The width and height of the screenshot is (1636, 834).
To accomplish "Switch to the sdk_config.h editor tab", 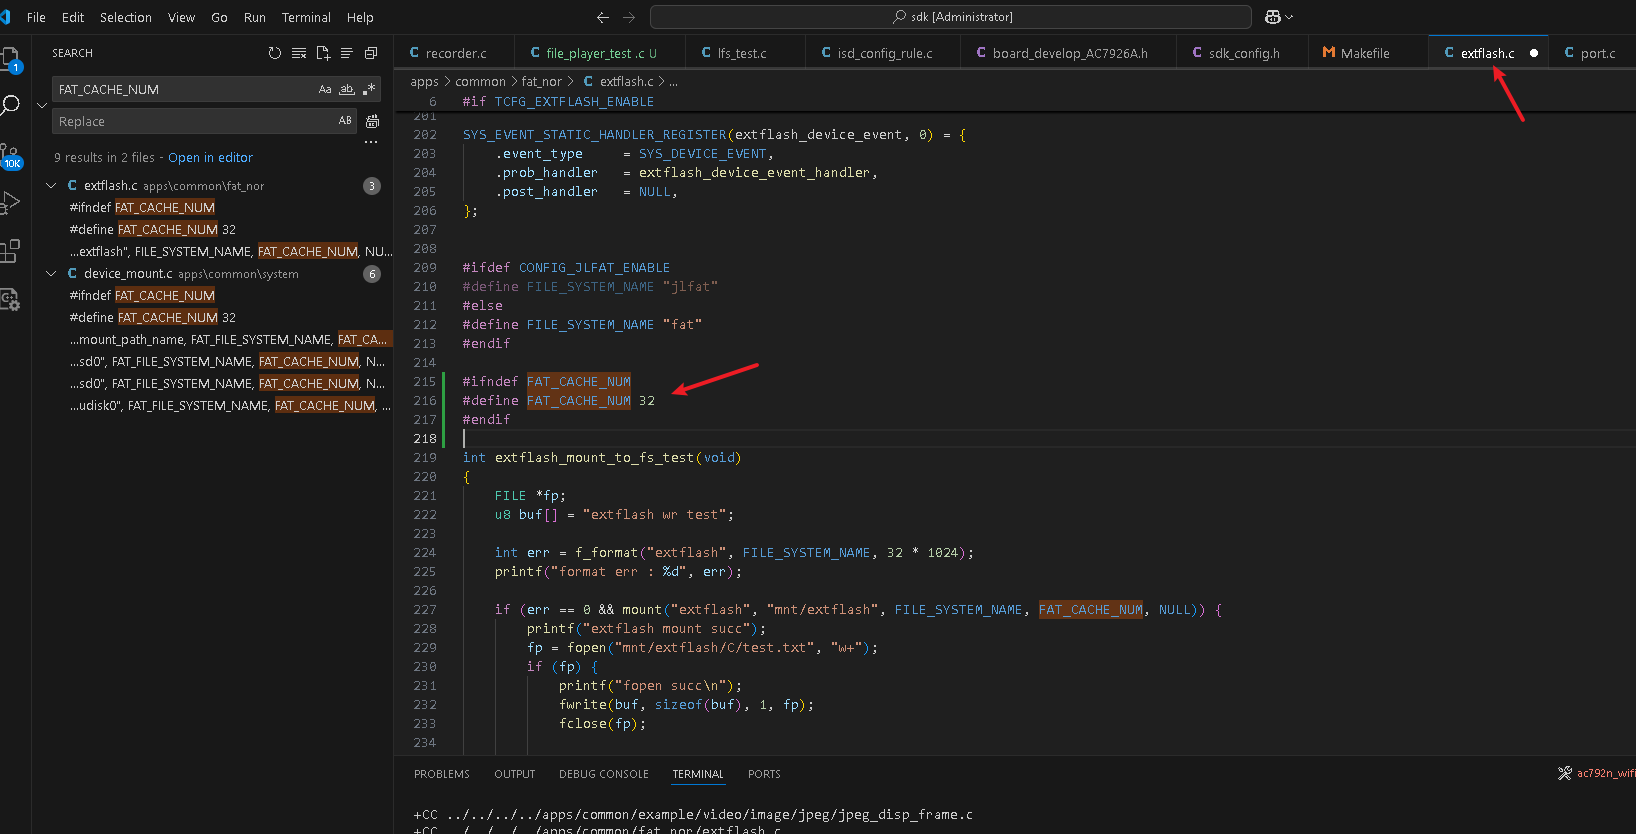I will pos(1244,53).
